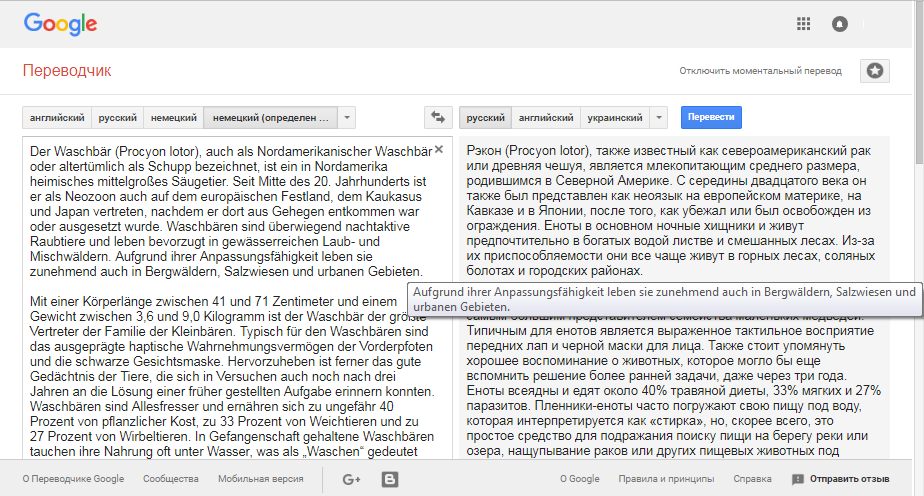The height and width of the screenshot is (496, 924).
Task: Open the Переводчик title link
Action: [x=67, y=71]
